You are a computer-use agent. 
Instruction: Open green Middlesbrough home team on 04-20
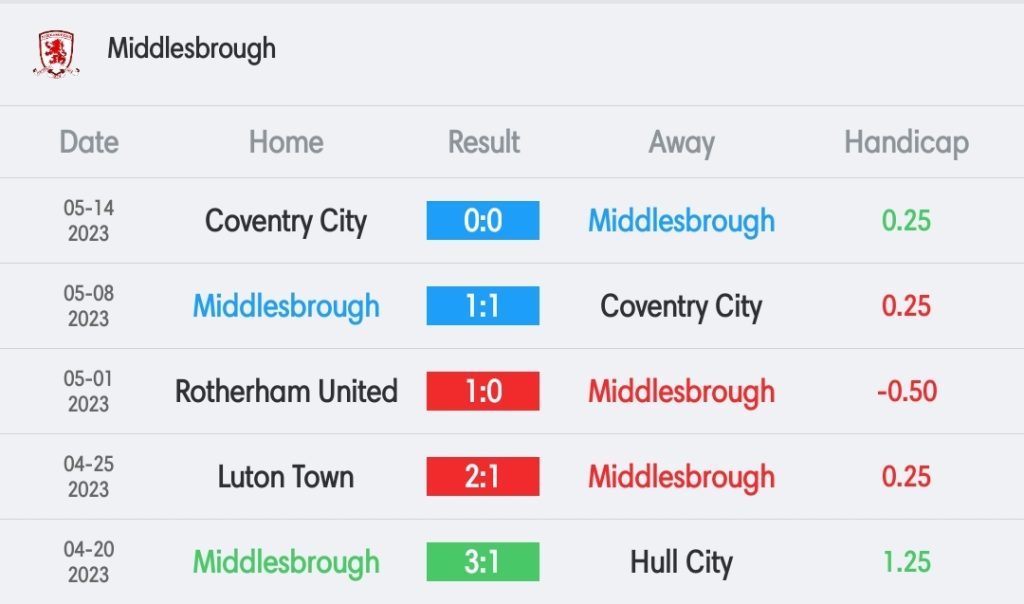286,563
